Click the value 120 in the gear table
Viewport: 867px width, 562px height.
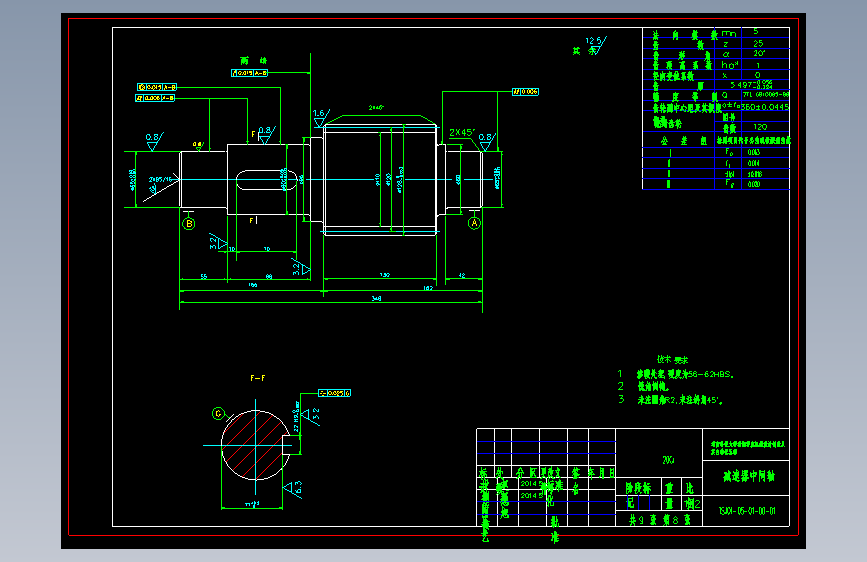pos(760,127)
